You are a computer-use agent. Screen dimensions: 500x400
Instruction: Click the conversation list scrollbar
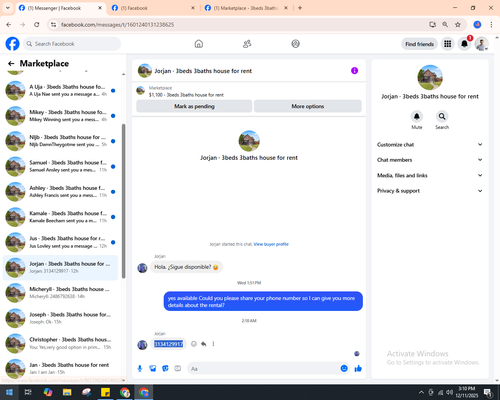[124, 201]
